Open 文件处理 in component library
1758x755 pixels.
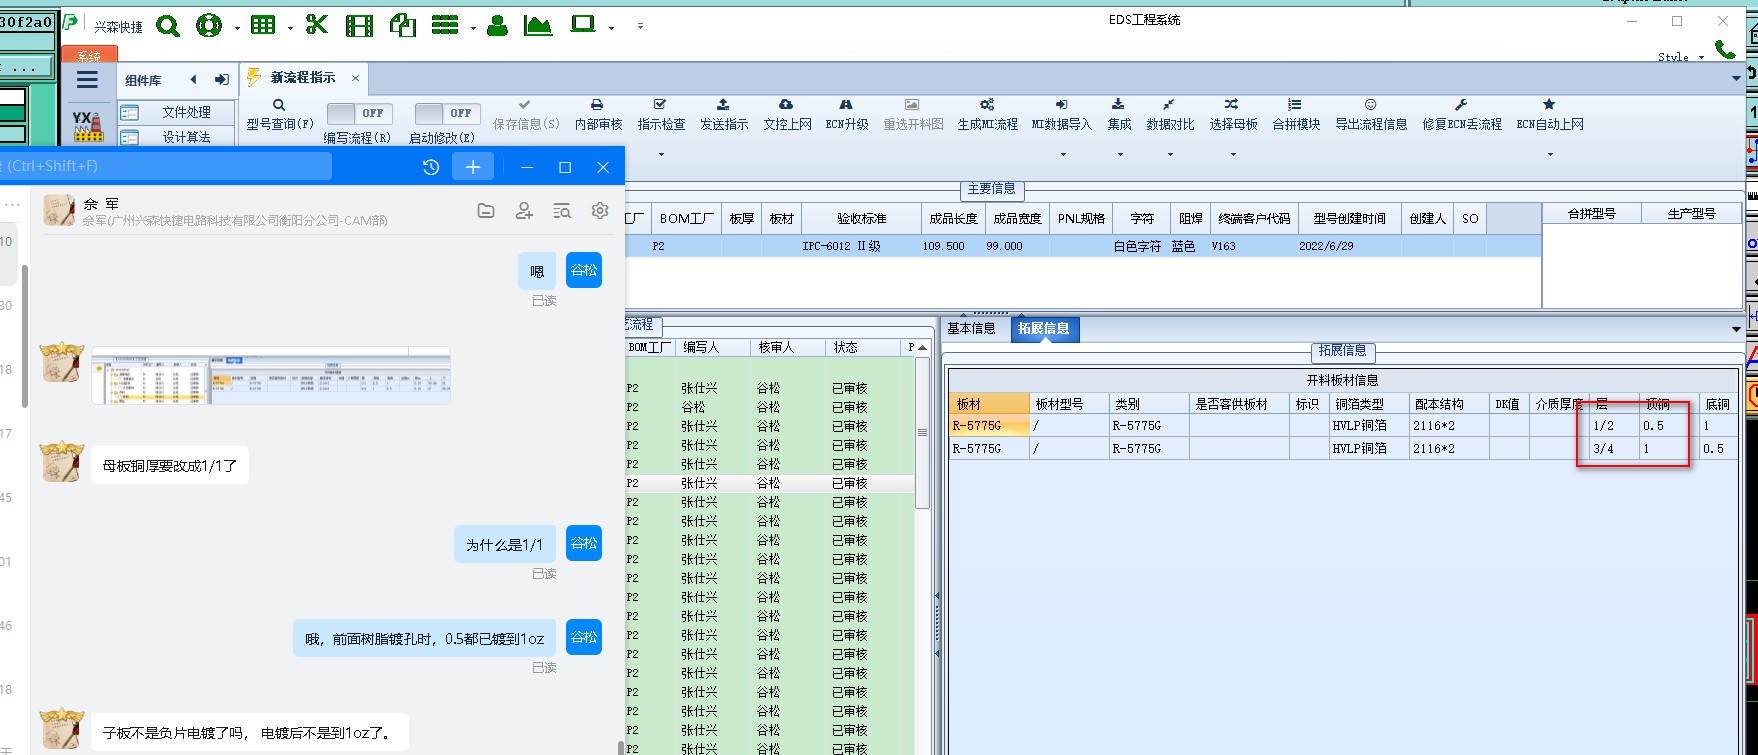coord(177,113)
